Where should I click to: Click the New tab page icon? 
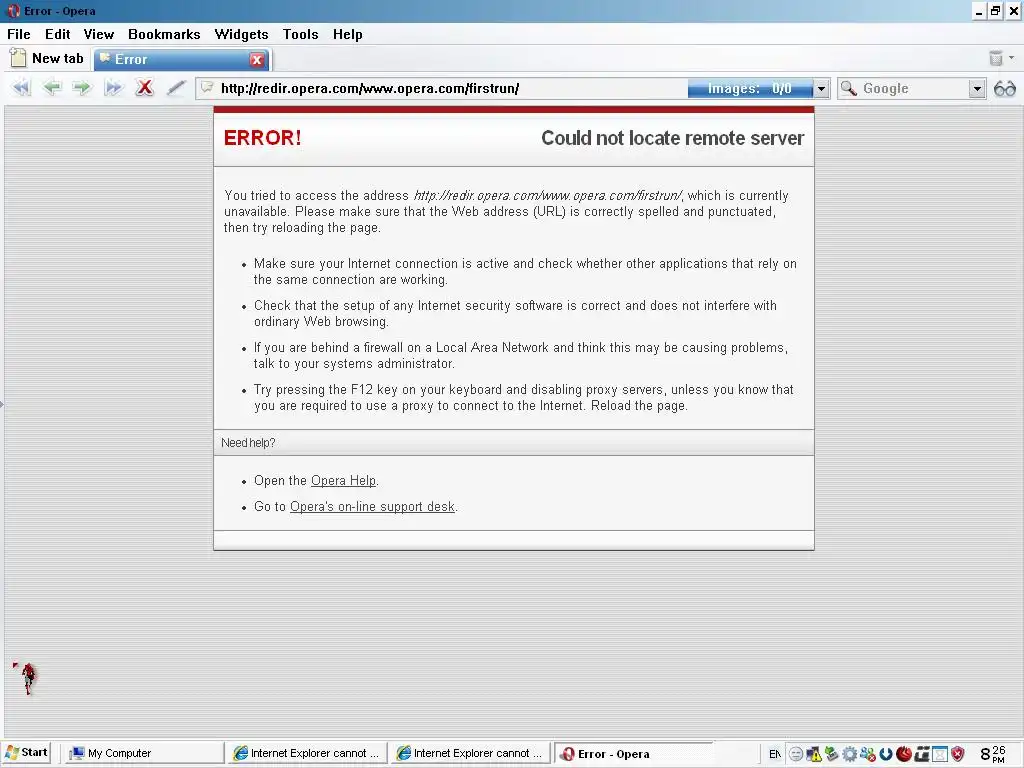(x=18, y=58)
